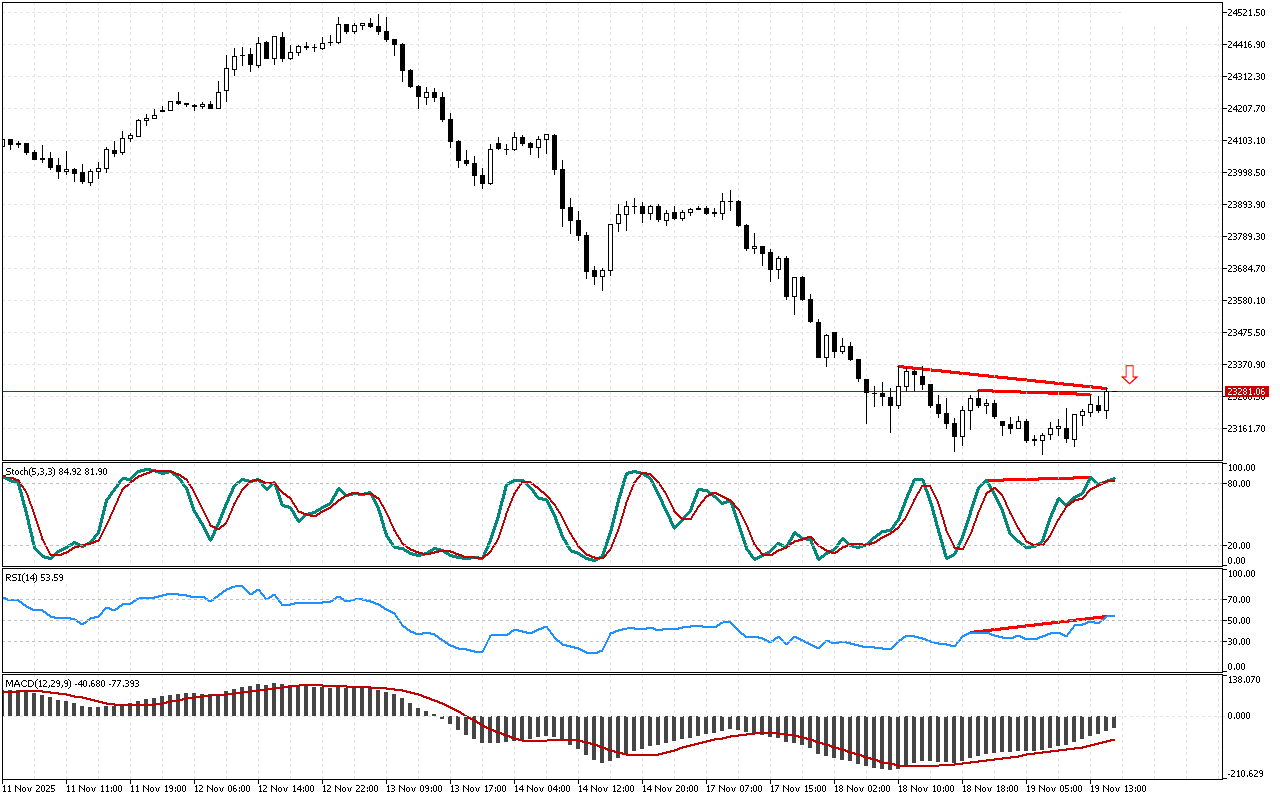The image size is (1280, 800).
Task: Click the red down arrow marker
Action: [1129, 375]
